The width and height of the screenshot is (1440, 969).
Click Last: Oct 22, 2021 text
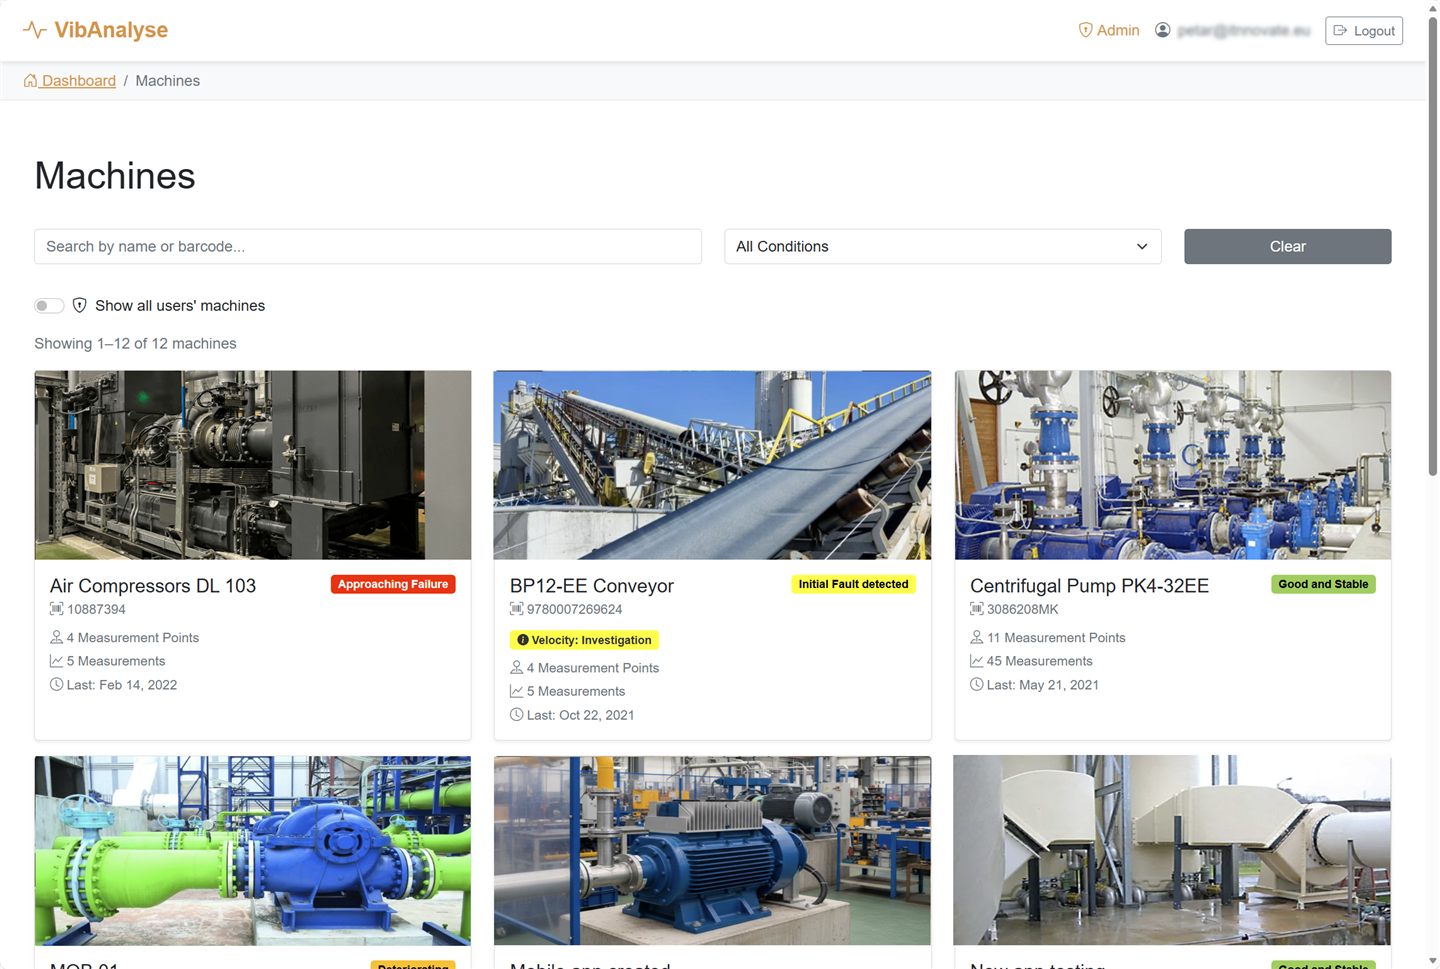581,715
